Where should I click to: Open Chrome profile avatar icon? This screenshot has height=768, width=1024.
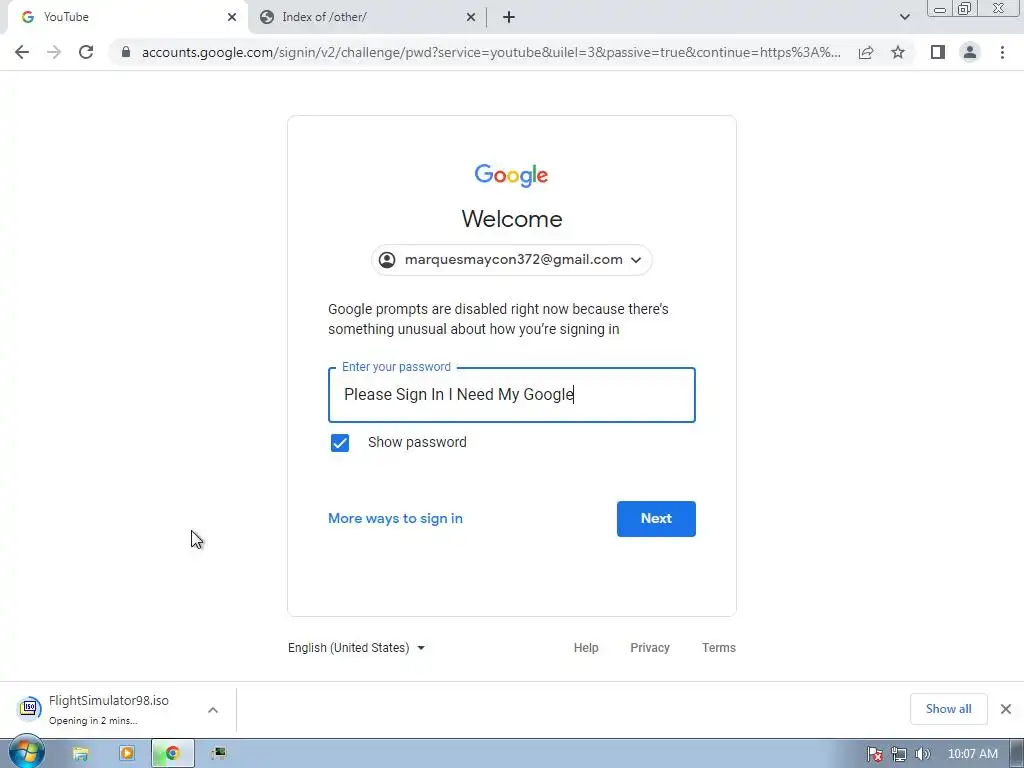(x=970, y=52)
